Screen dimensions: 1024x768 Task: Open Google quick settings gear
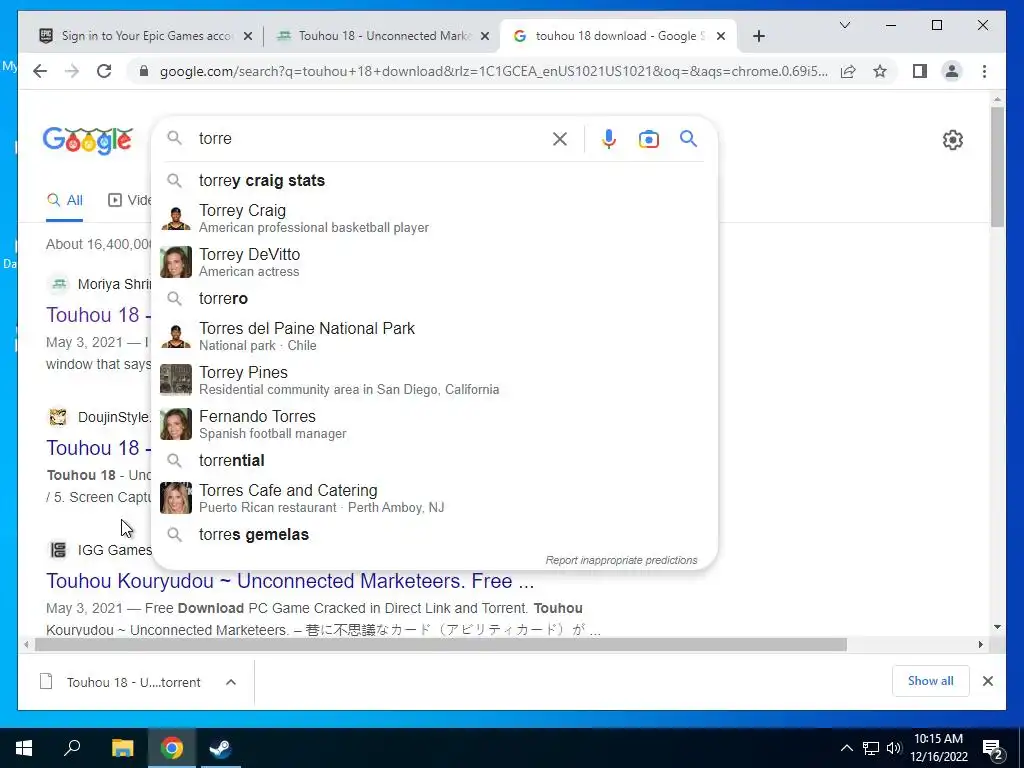tap(953, 140)
